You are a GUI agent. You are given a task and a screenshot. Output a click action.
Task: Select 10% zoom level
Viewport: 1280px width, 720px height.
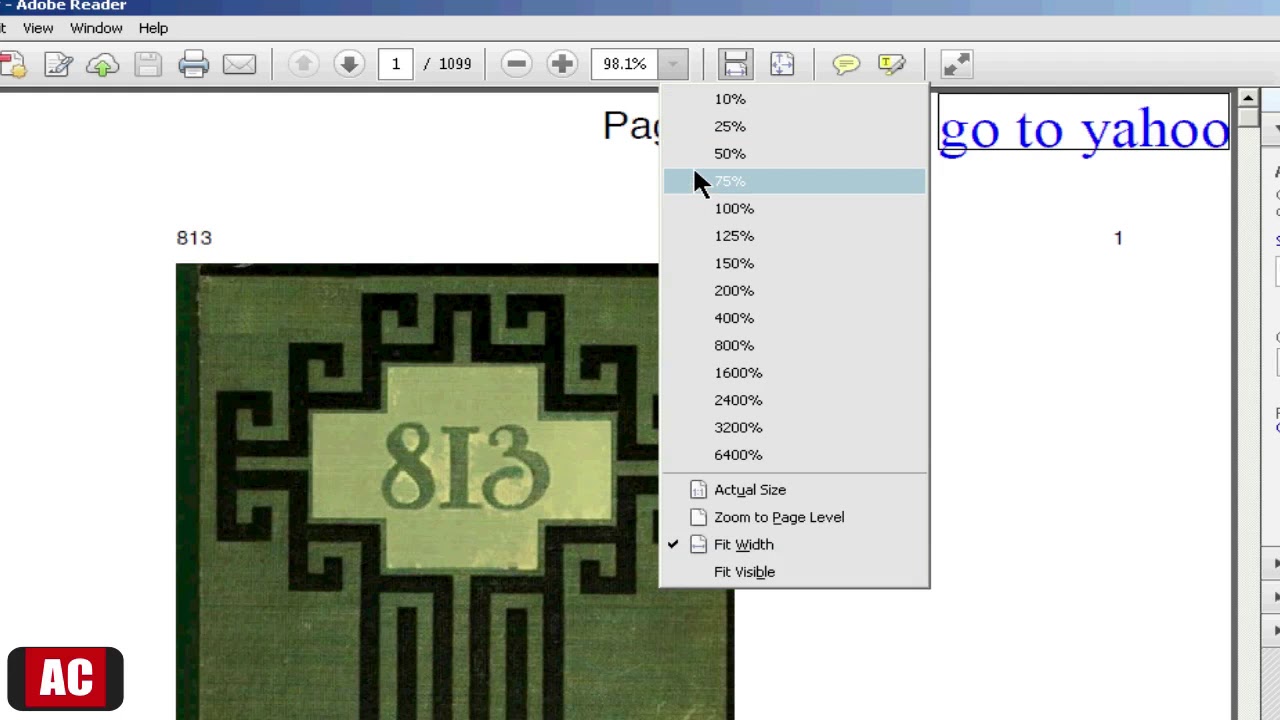(794, 99)
